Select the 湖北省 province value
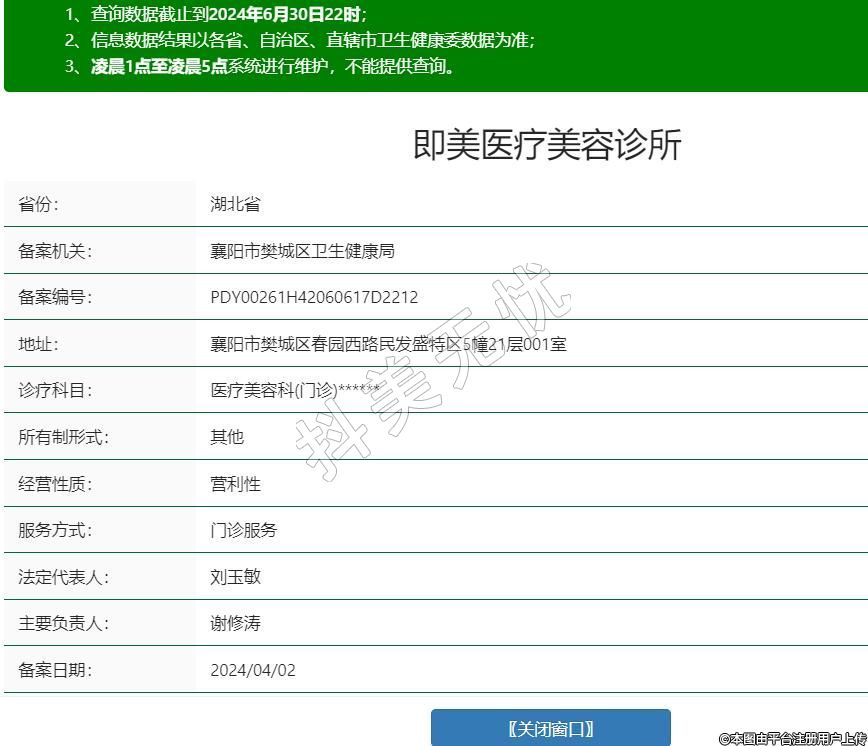Image resolution: width=868 pixels, height=746 pixels. (235, 204)
